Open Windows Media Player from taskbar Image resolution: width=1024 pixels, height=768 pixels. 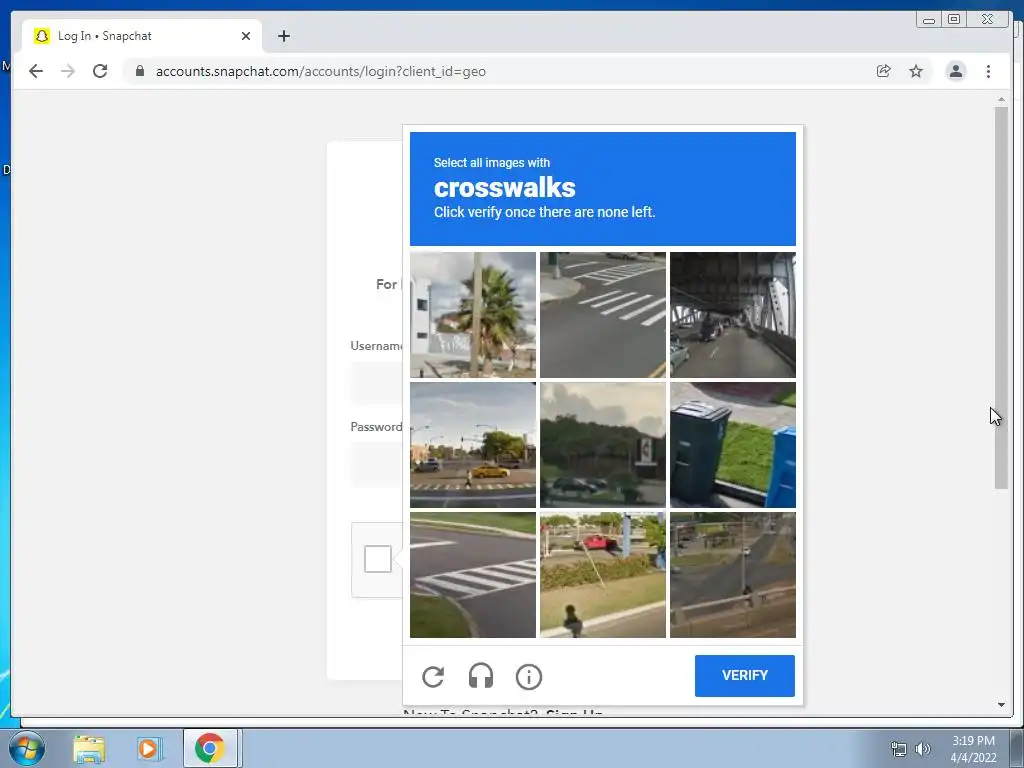click(x=149, y=748)
